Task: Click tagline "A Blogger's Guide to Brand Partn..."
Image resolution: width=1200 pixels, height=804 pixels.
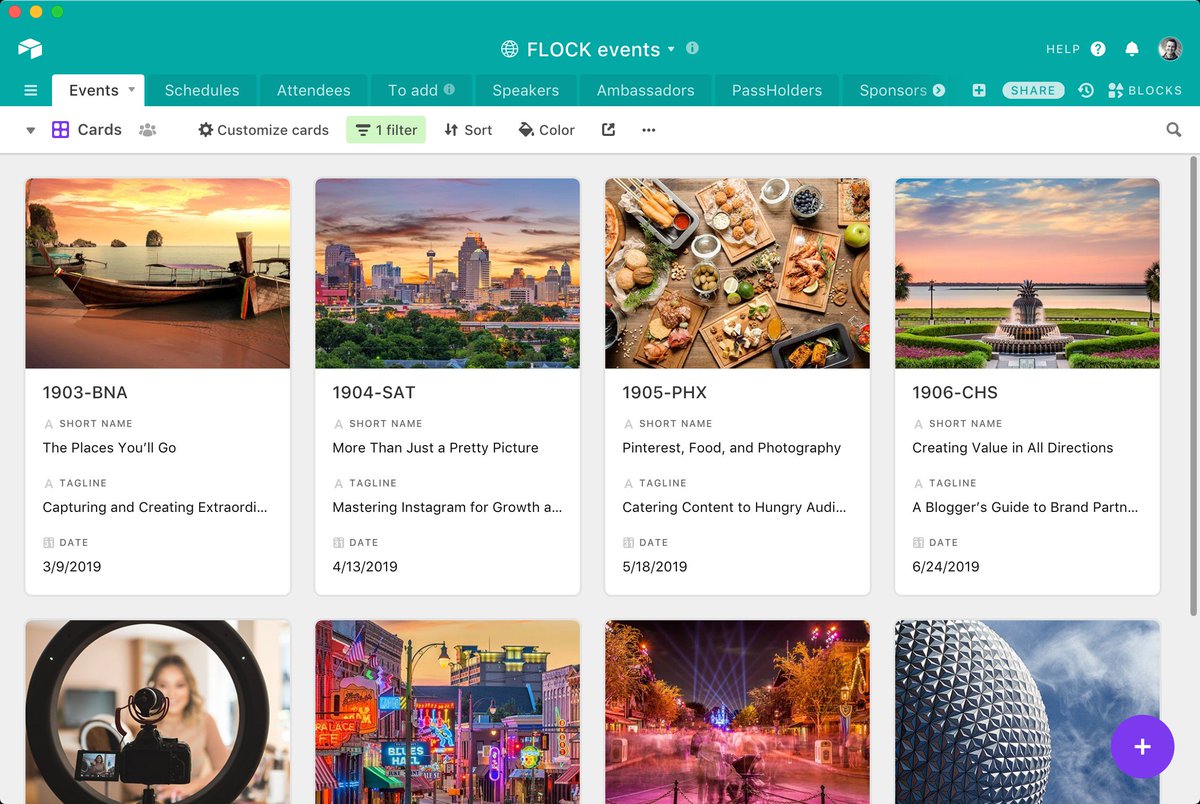Action: point(1025,507)
